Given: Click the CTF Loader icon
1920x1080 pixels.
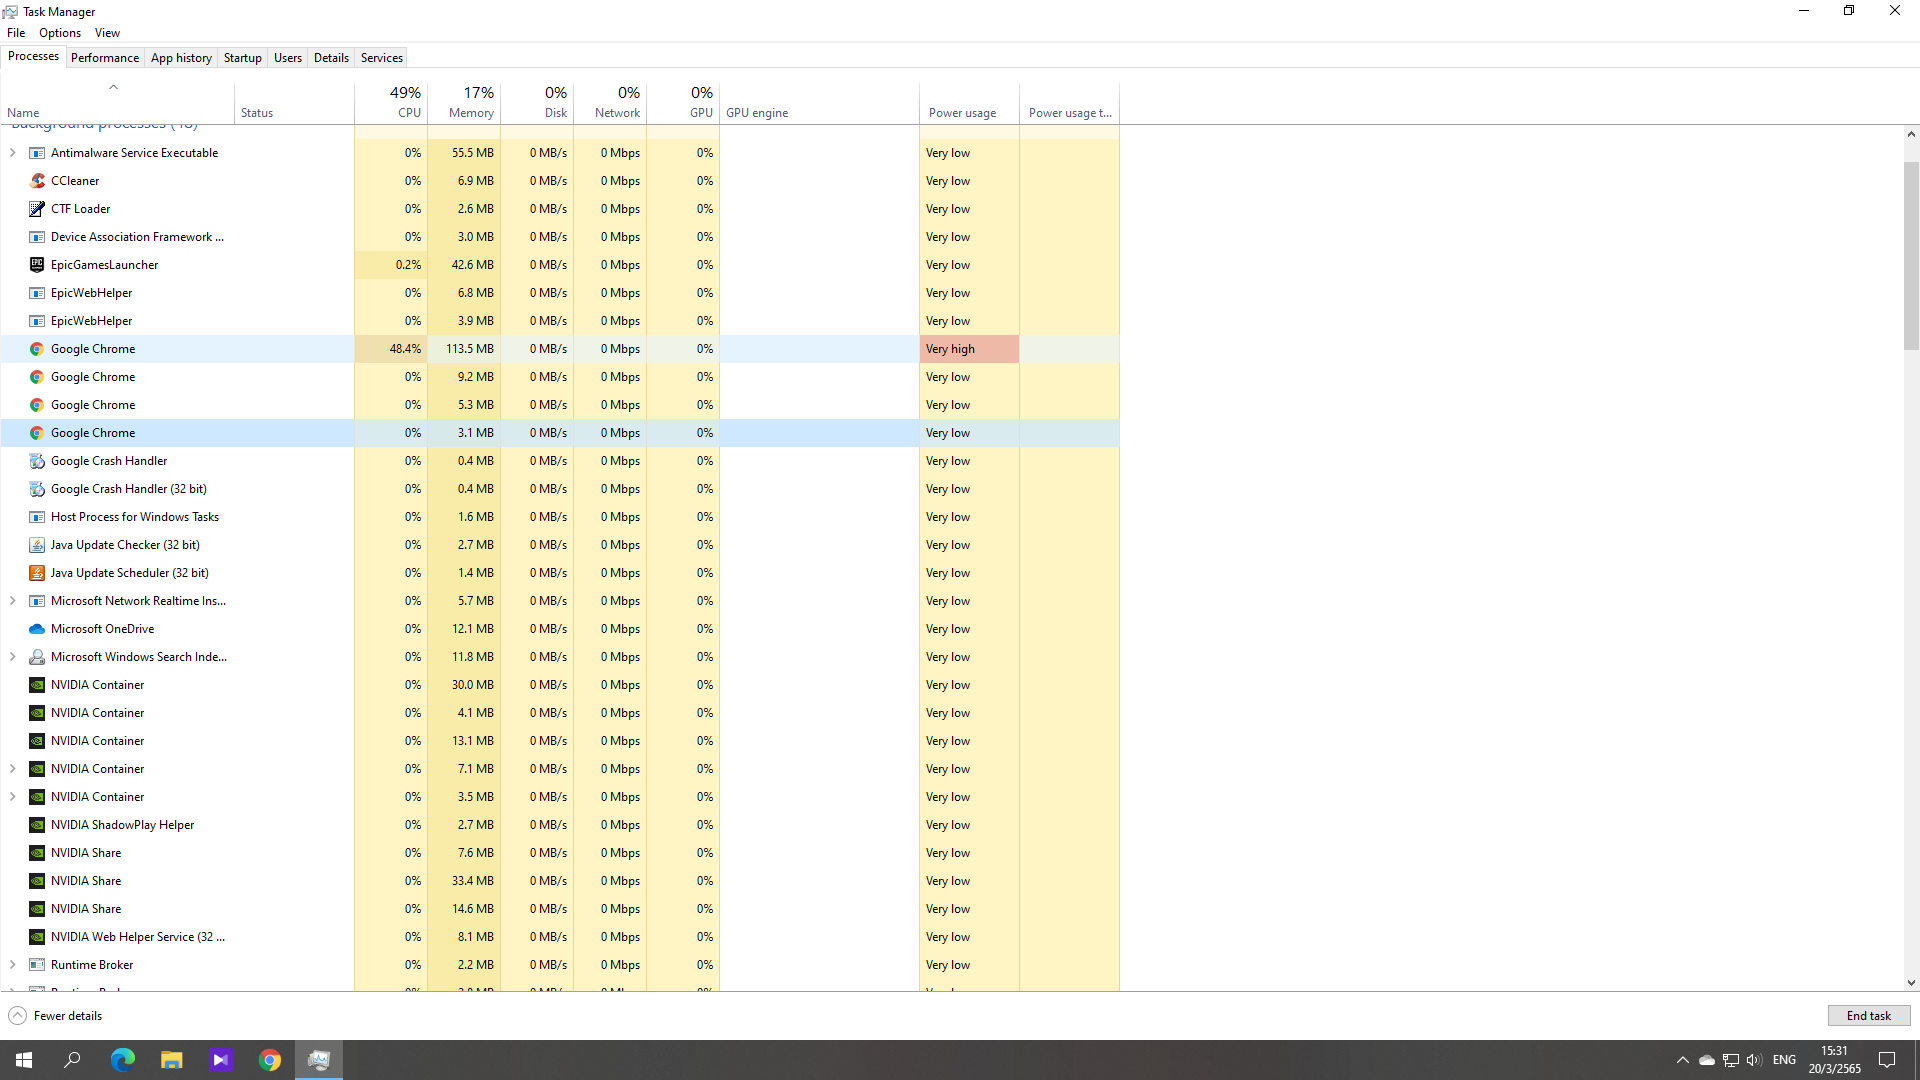Looking at the screenshot, I should [x=37, y=209].
